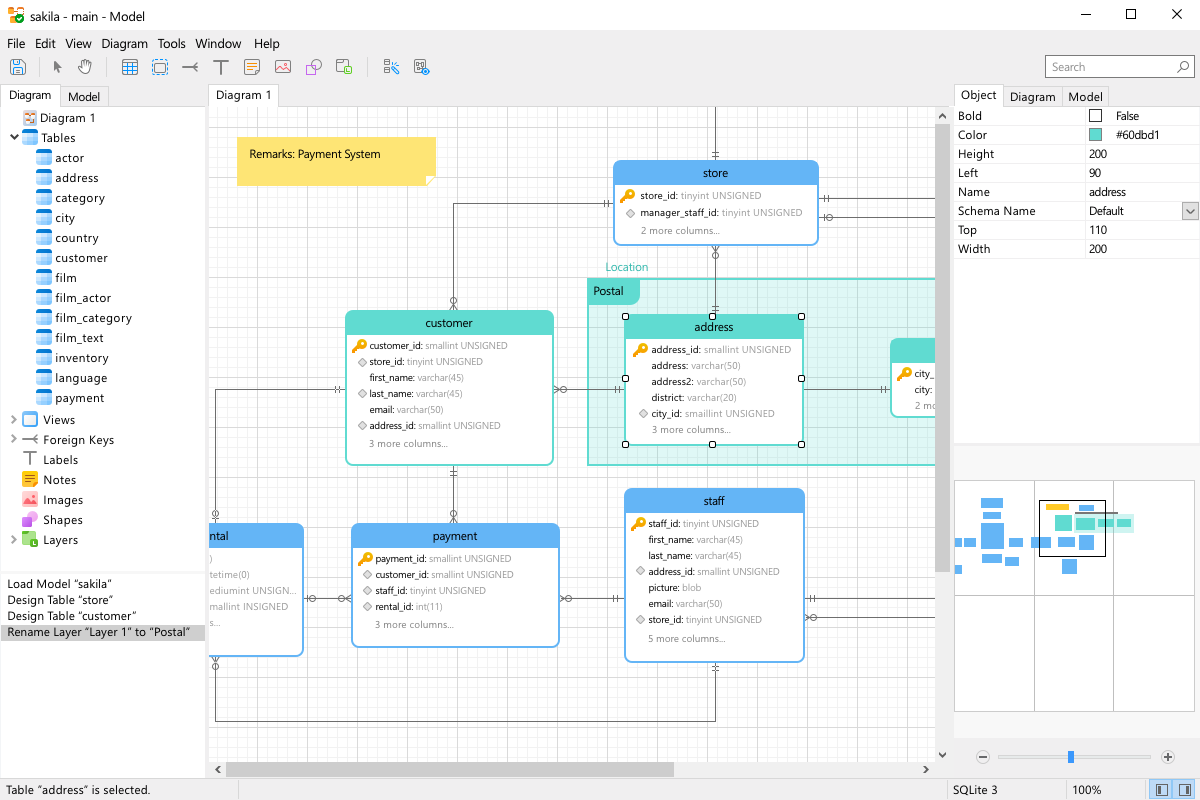
Task: Toggle the Bold checkbox
Action: pos(1095,116)
